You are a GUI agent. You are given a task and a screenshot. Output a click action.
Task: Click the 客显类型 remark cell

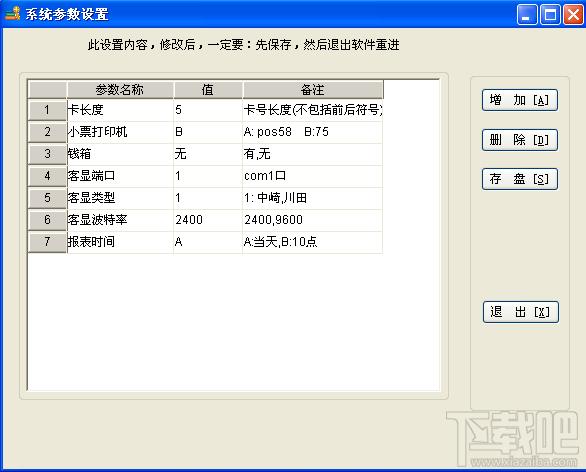[x=313, y=198]
